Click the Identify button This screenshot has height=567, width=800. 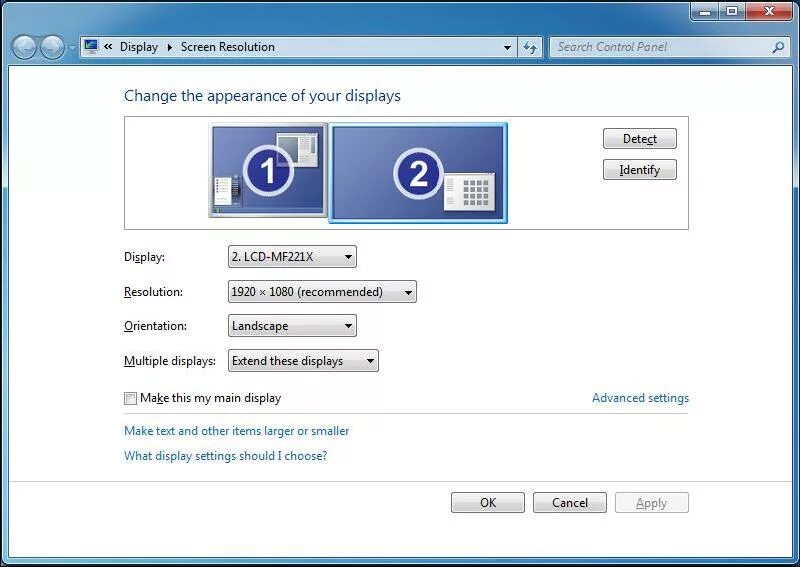click(x=640, y=169)
